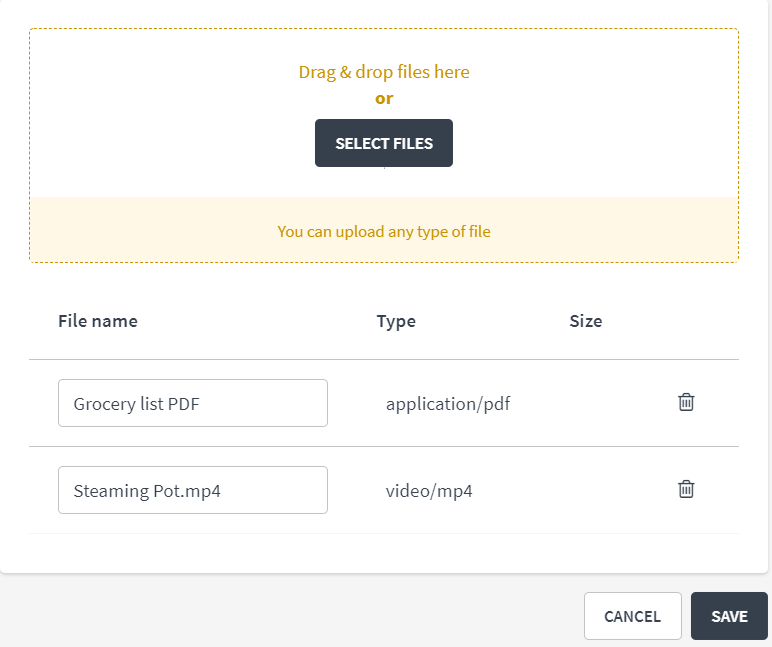Click the 'or' label in the drop zone
This screenshot has height=647, width=772.
click(384, 98)
